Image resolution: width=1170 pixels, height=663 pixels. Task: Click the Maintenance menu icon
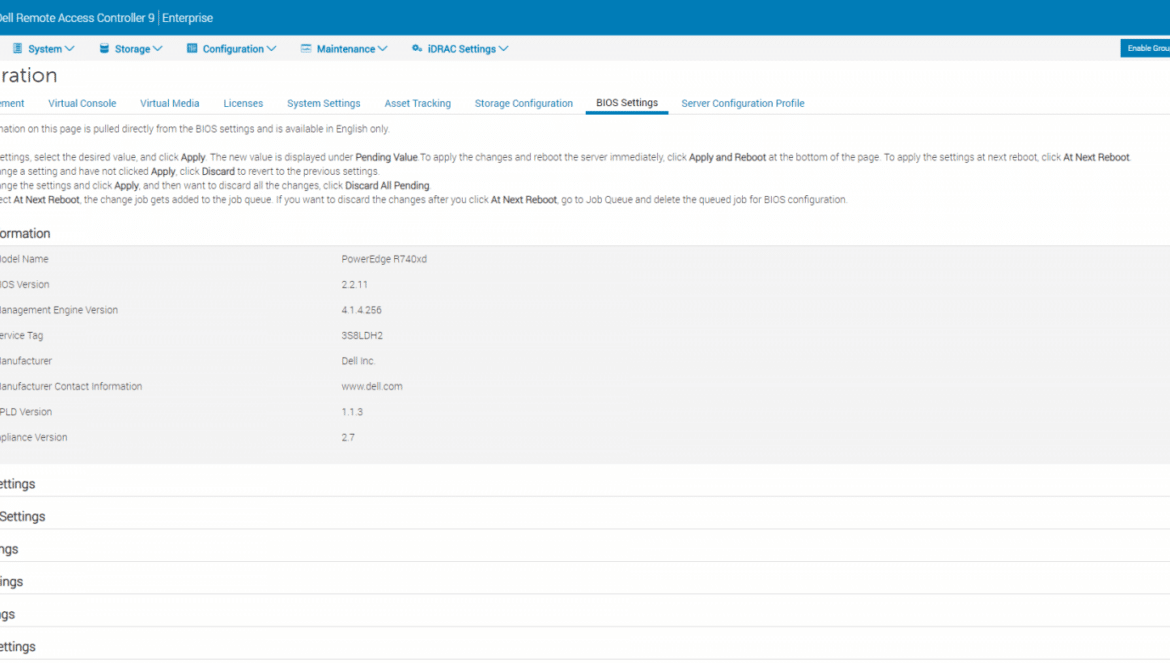(306, 48)
